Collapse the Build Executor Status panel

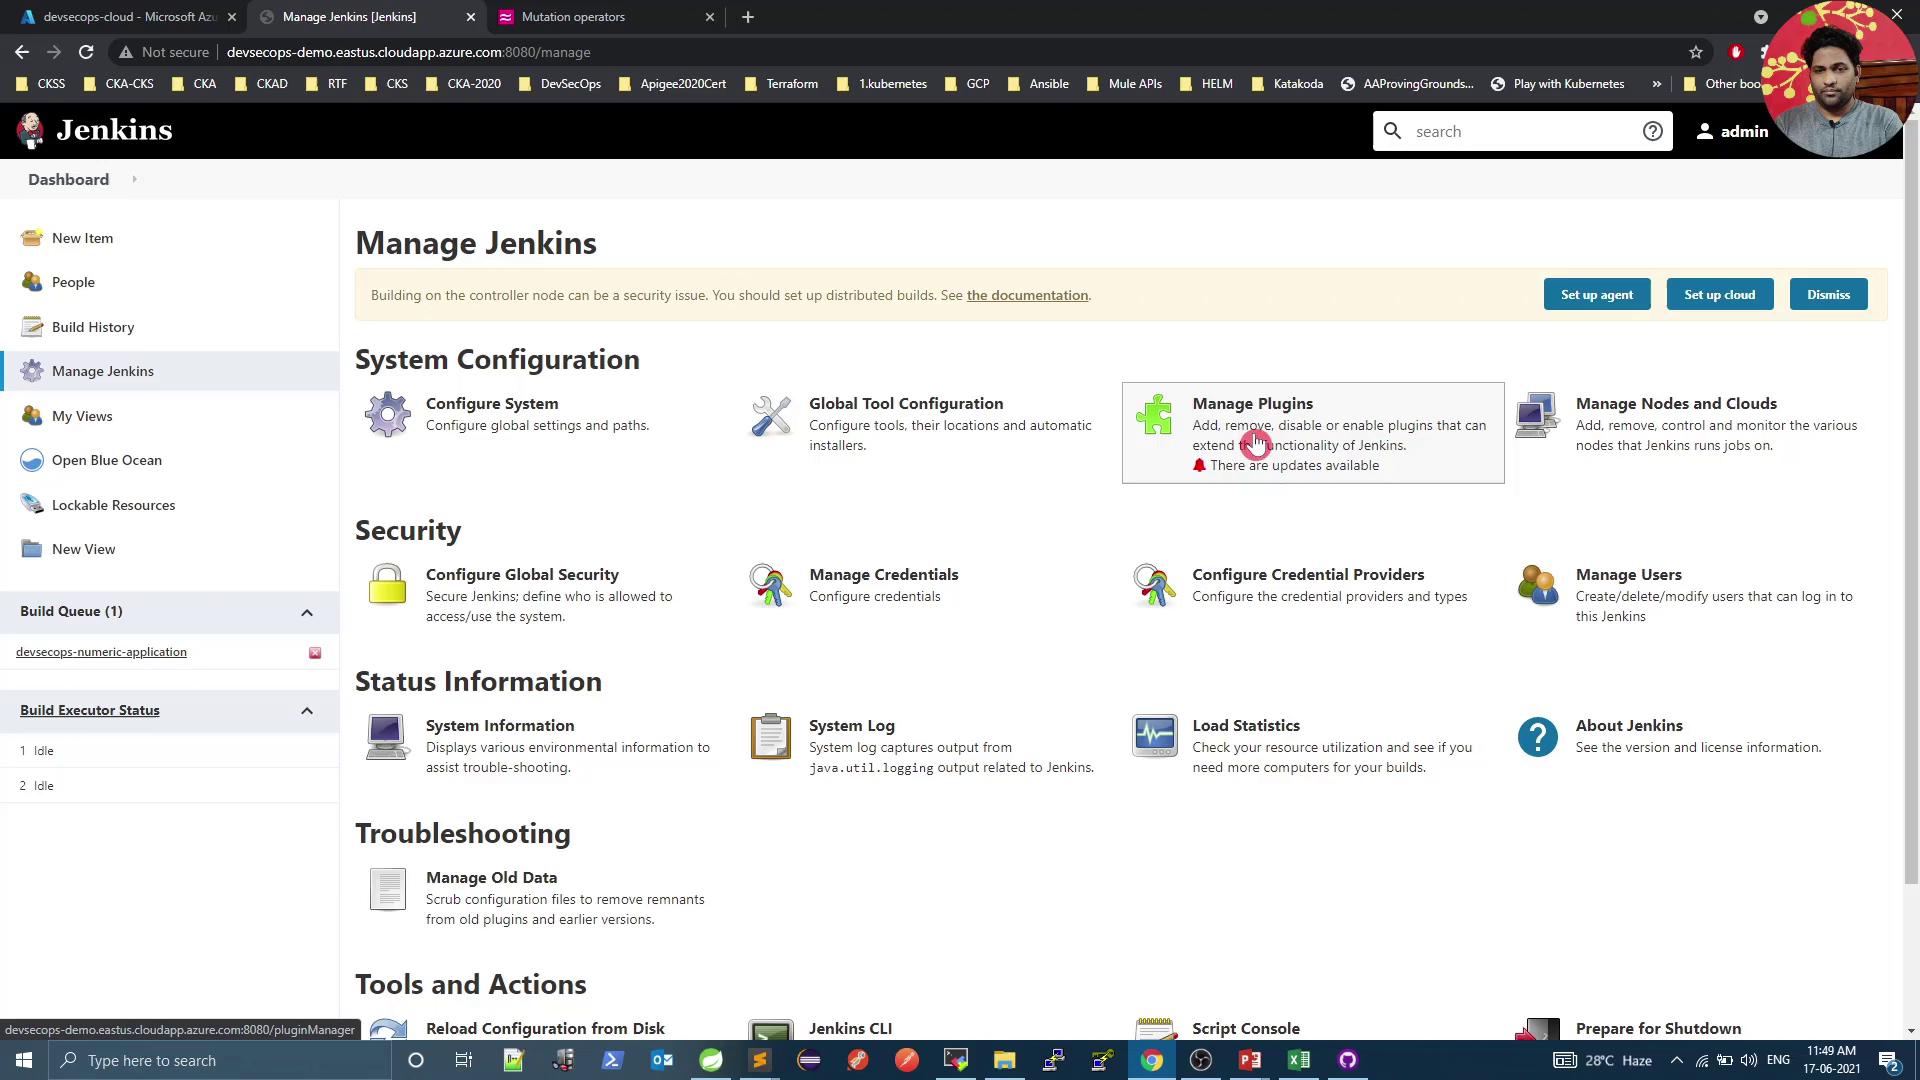tap(307, 711)
